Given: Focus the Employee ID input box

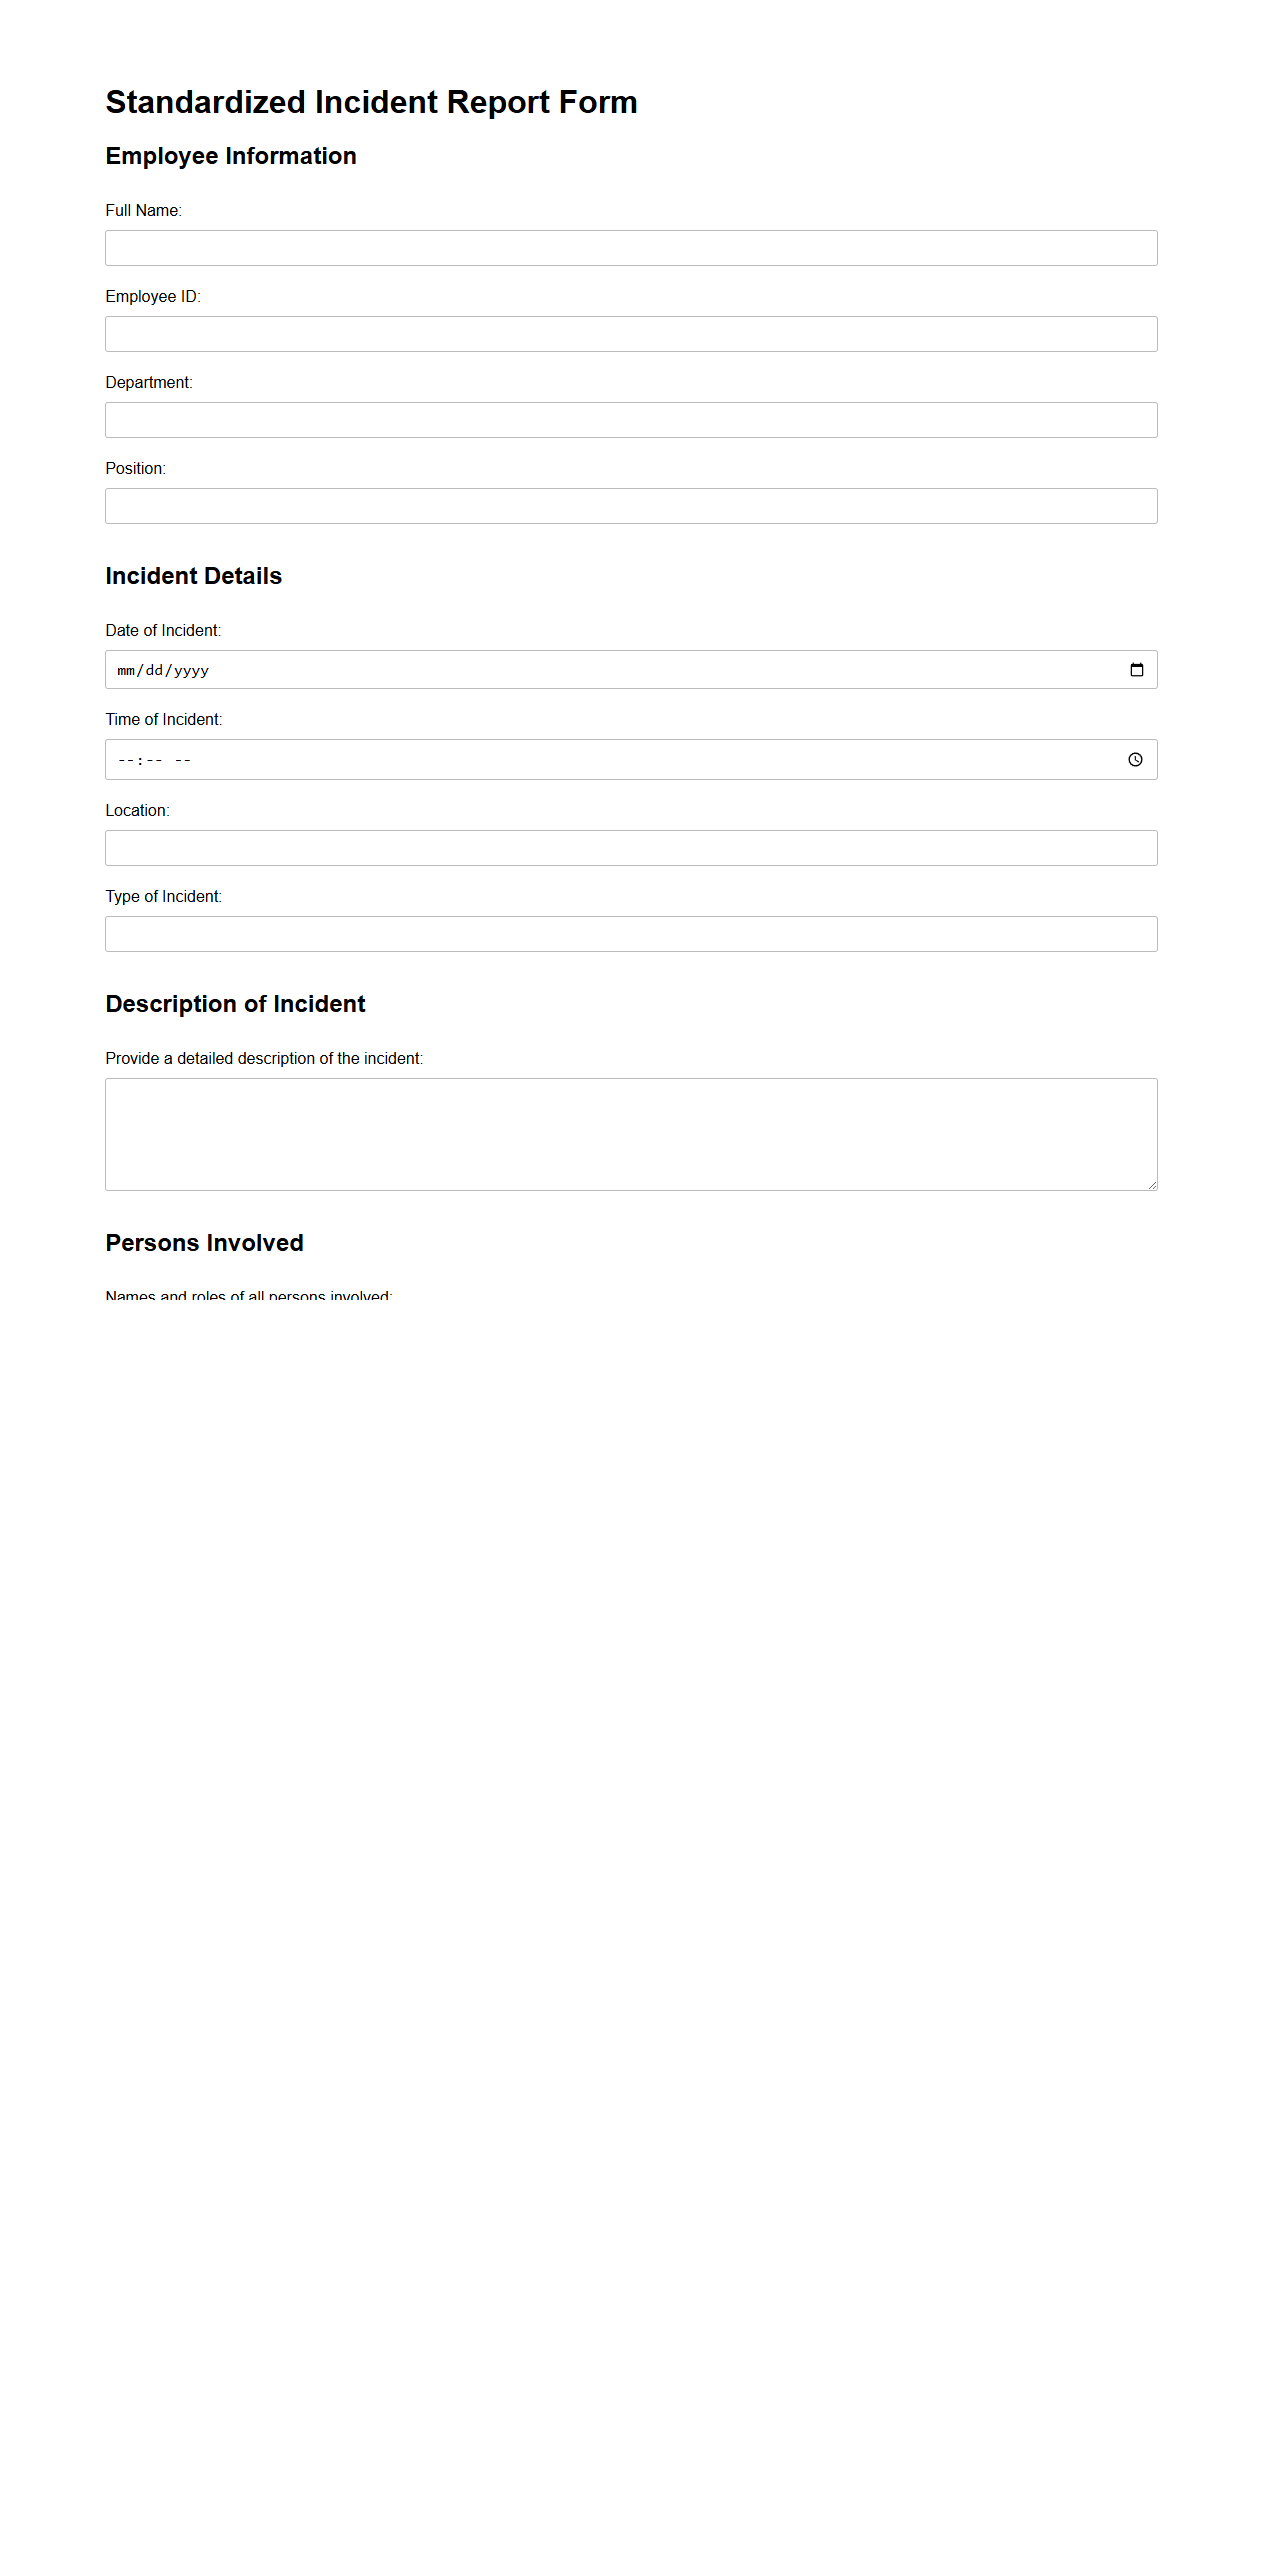Looking at the screenshot, I should (631, 334).
